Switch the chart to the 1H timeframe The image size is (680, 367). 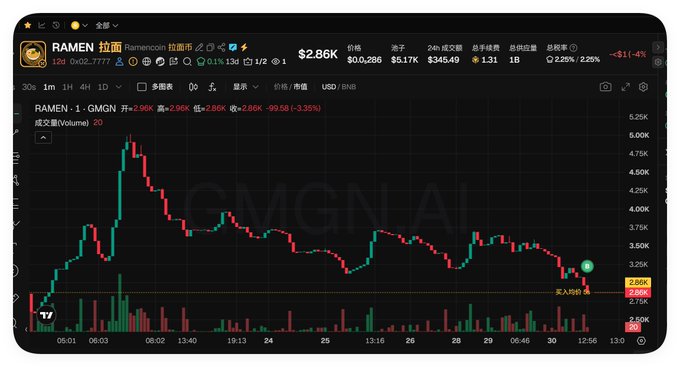[67, 87]
